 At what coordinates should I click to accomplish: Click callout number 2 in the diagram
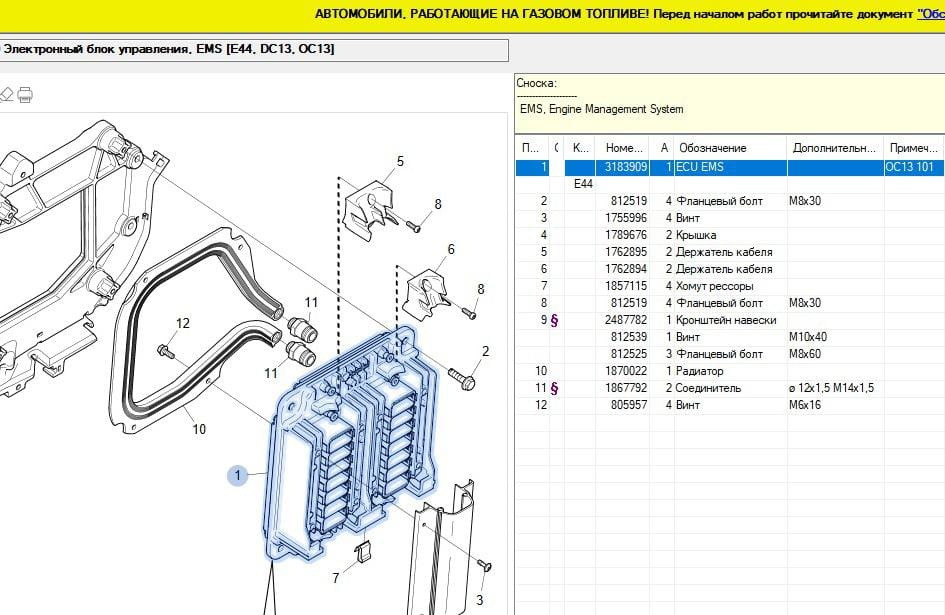[x=486, y=351]
